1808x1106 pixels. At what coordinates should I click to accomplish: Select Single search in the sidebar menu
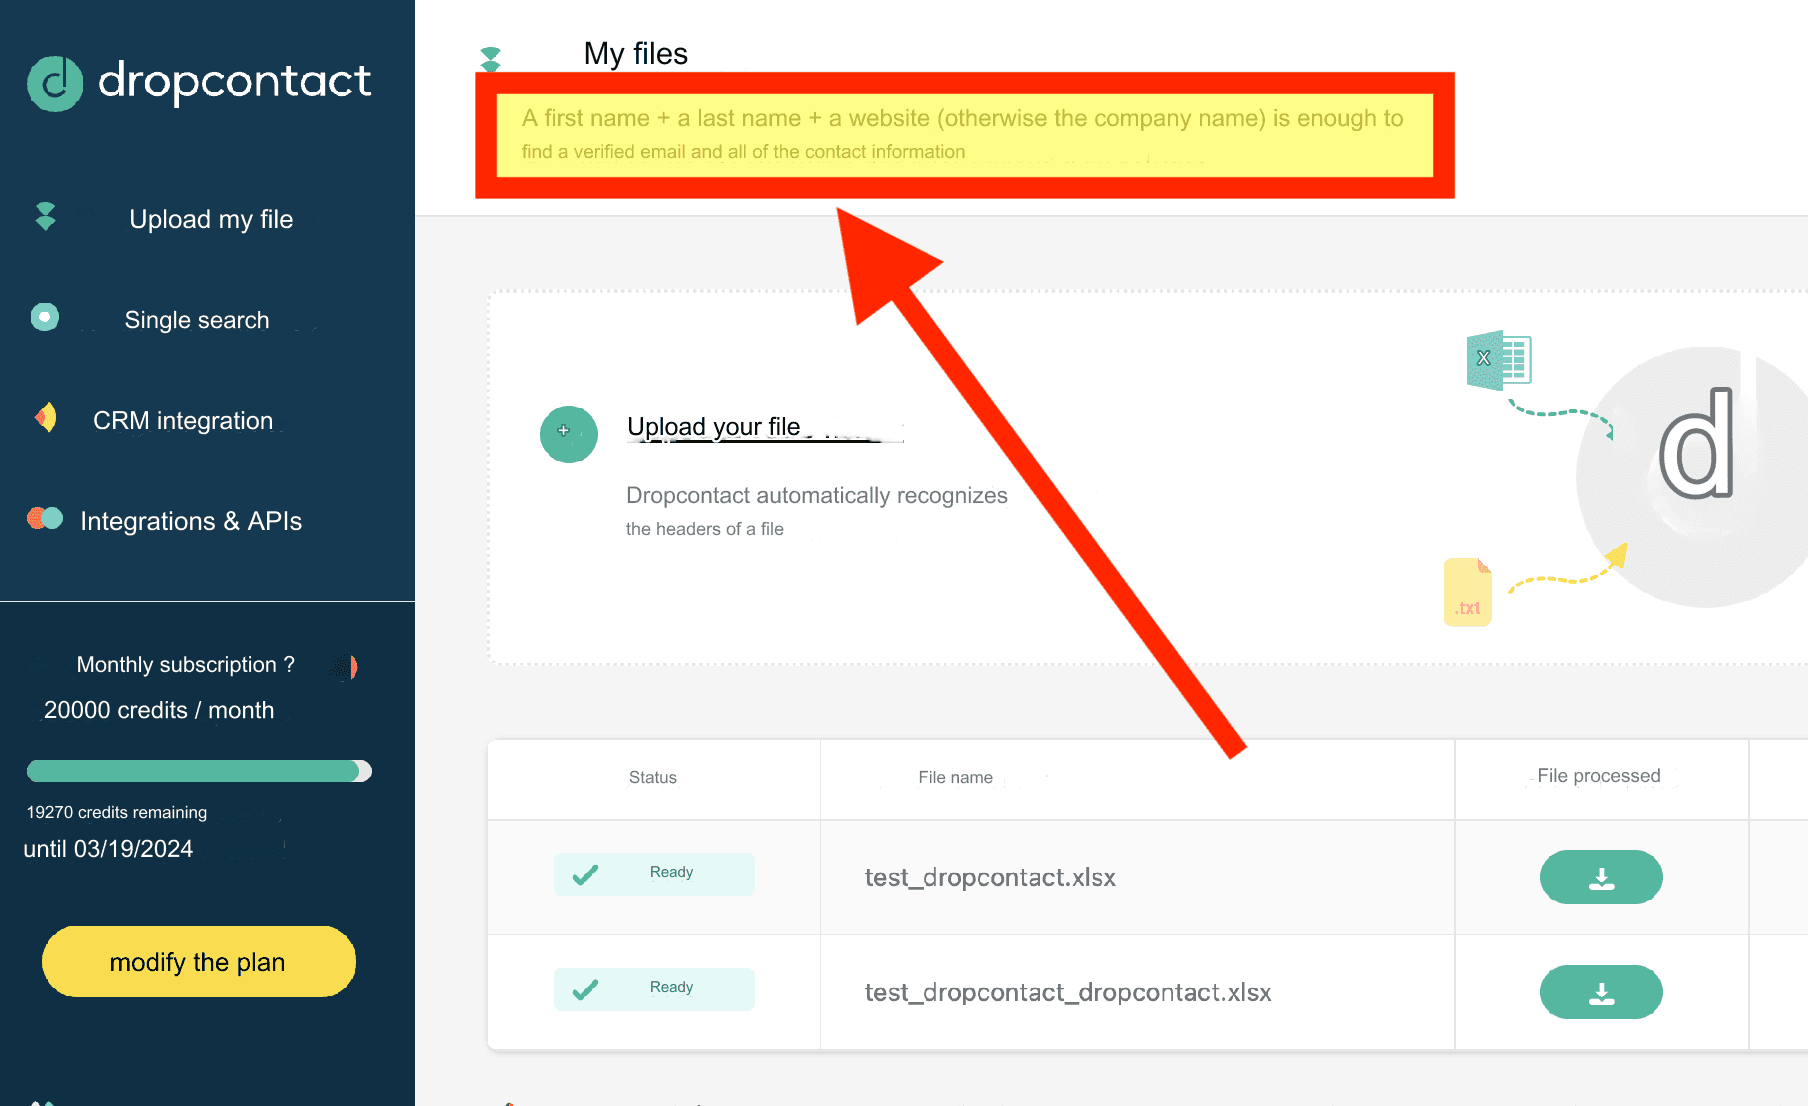click(196, 319)
